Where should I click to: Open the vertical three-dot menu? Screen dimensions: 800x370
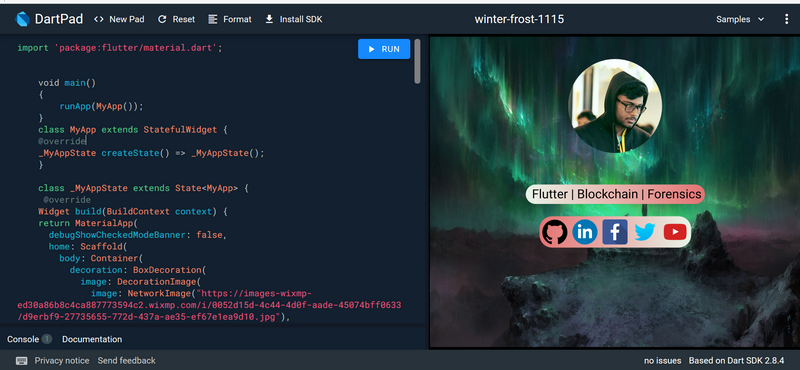tap(786, 19)
